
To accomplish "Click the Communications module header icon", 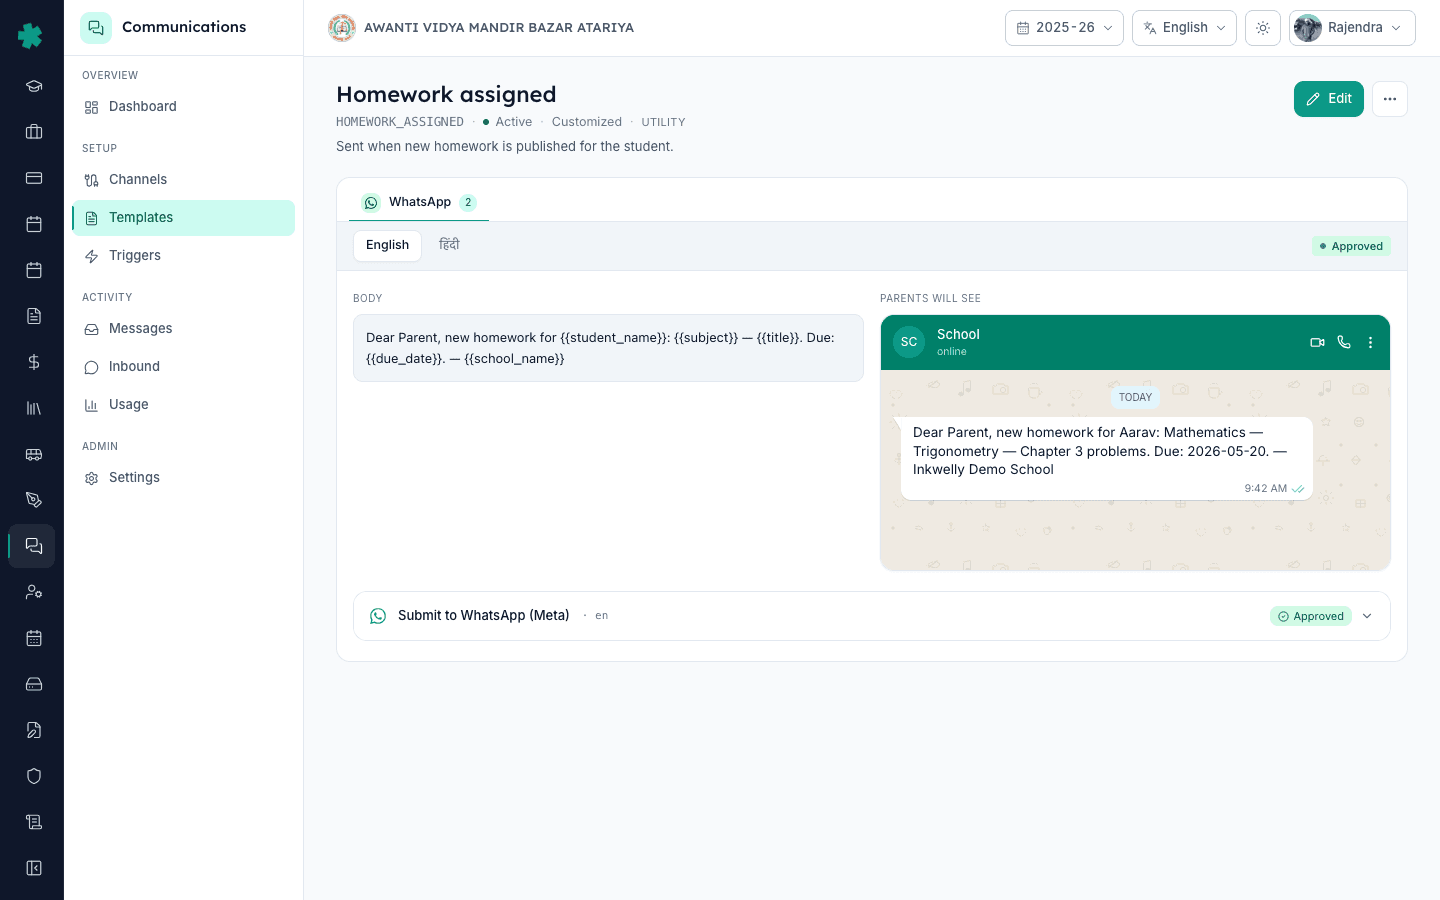I will pos(96,28).
